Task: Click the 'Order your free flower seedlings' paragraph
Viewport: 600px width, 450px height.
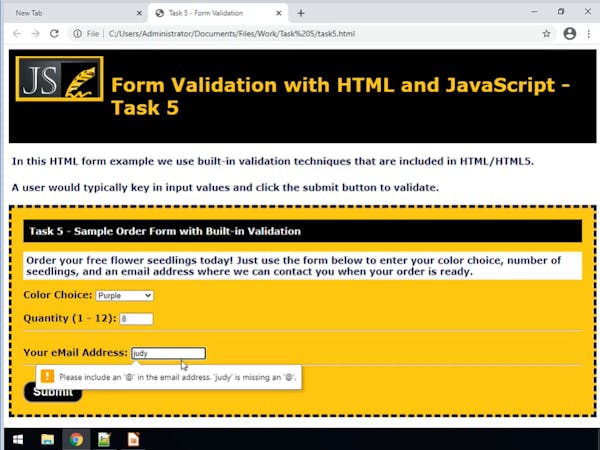Action: [x=302, y=266]
